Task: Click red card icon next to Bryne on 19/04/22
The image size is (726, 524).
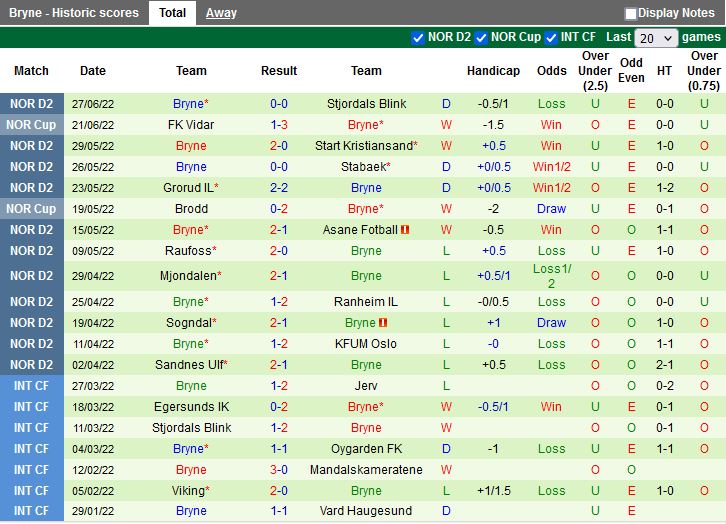Action: click(x=383, y=323)
